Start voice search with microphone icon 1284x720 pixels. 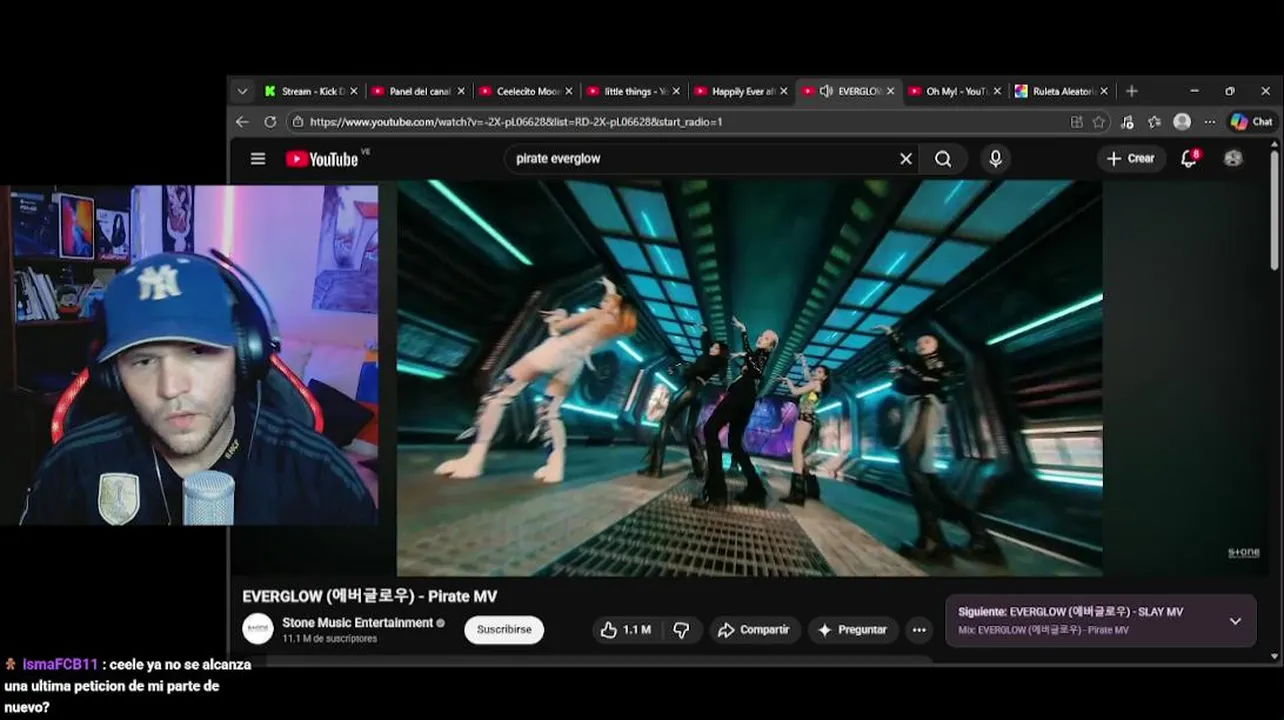coord(995,158)
